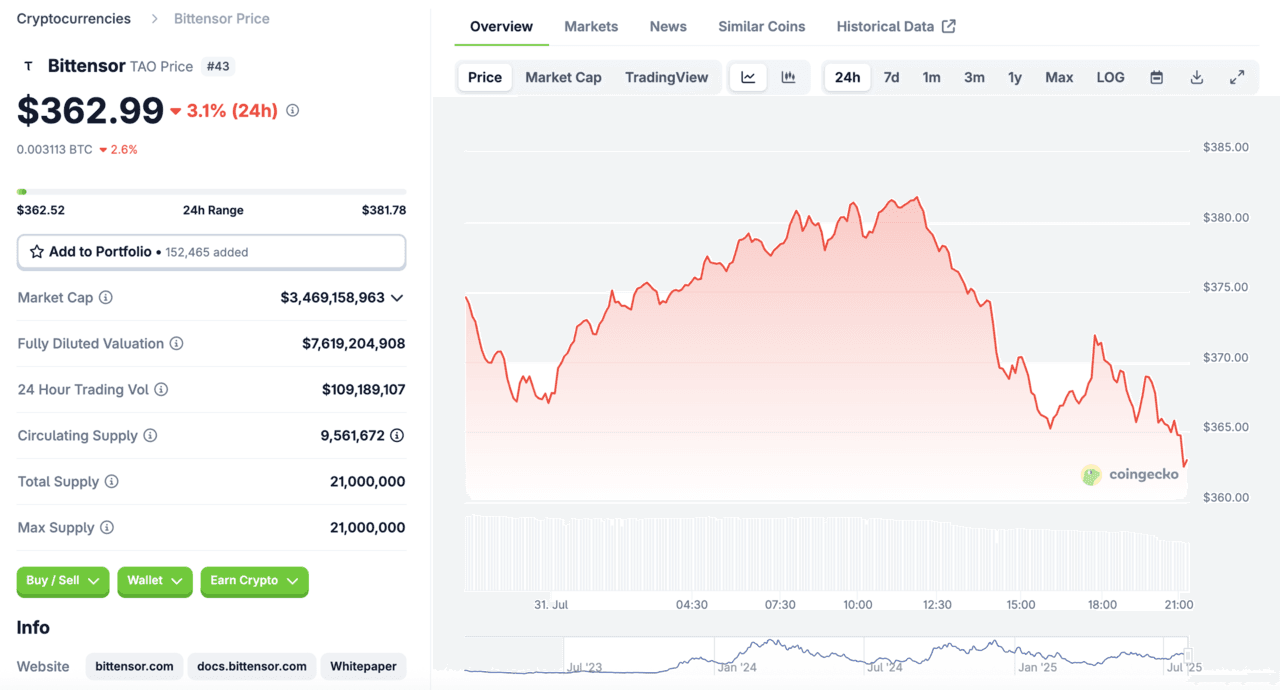The width and height of the screenshot is (1280, 690).
Task: Click info icon after 9,561,672 value
Action: coord(397,436)
